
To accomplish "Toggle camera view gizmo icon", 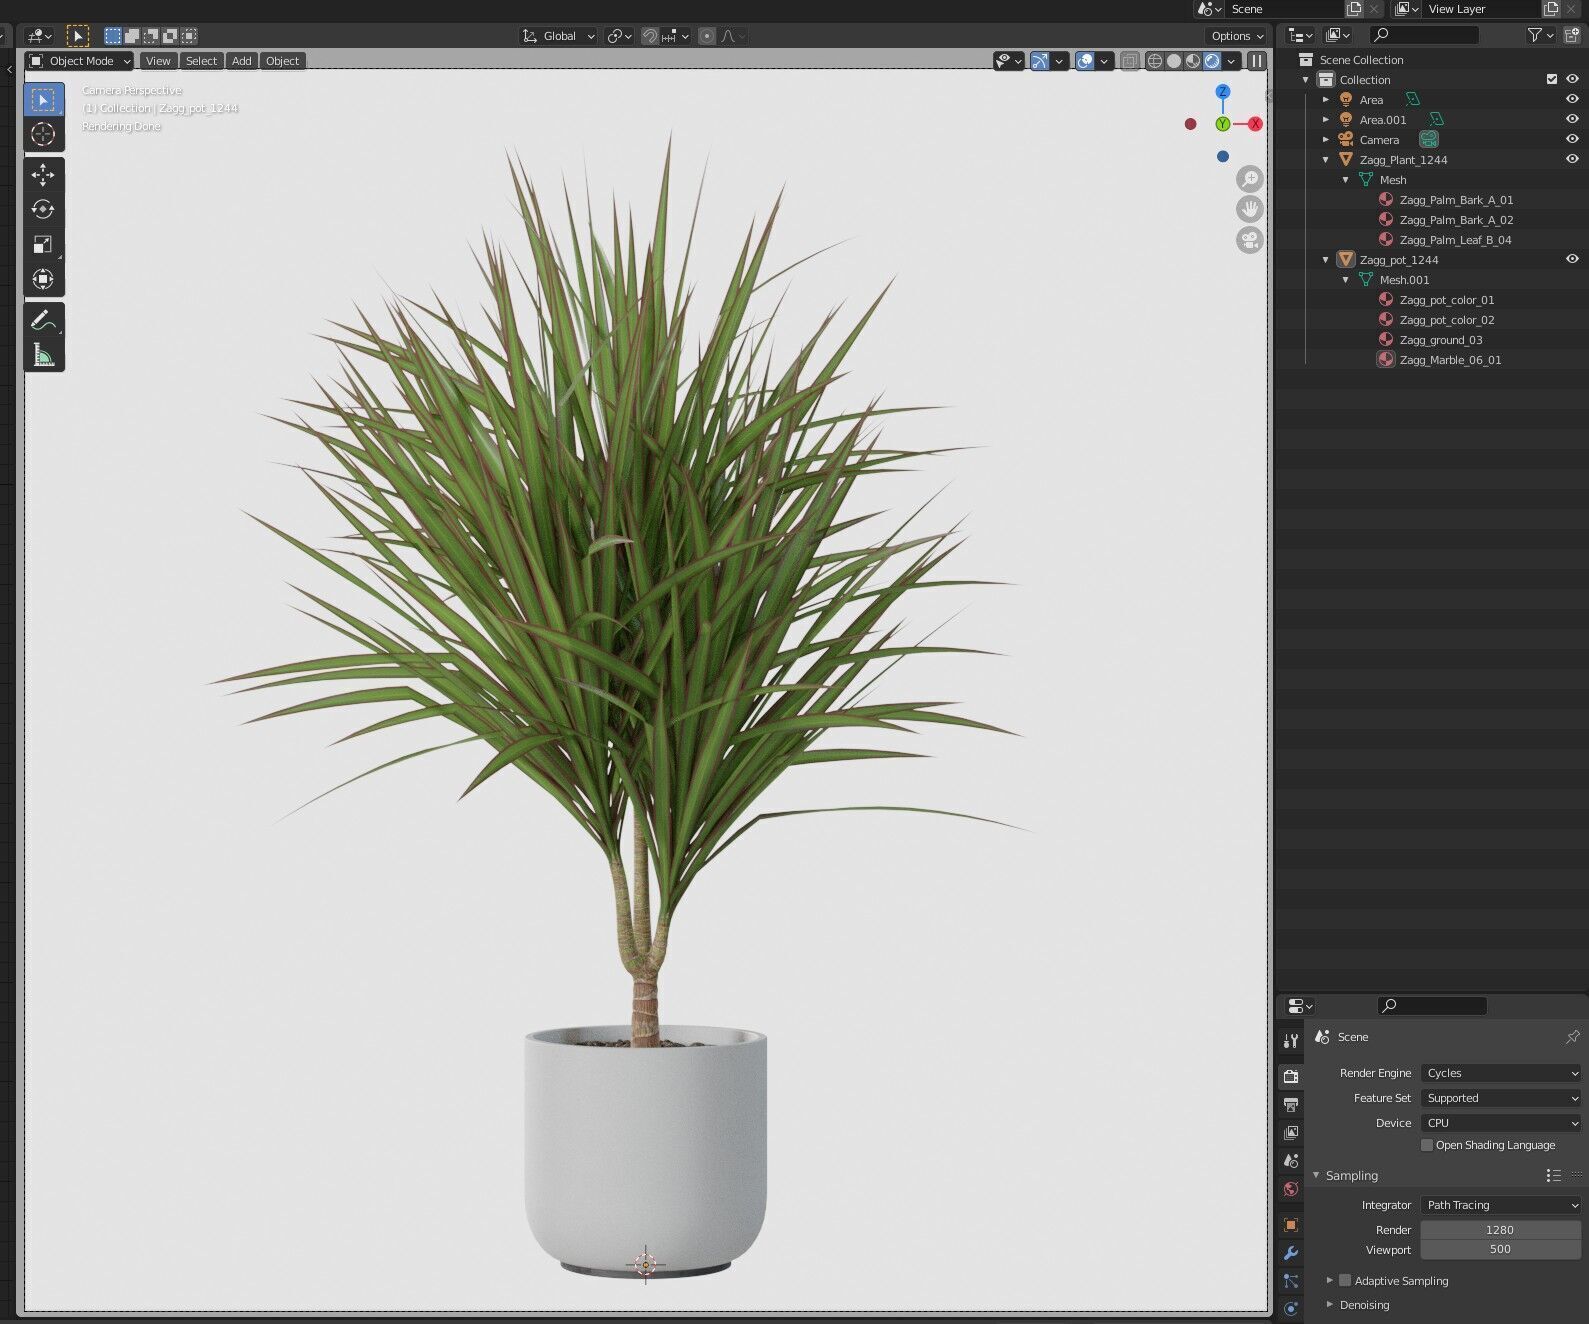I will pyautogui.click(x=1250, y=240).
